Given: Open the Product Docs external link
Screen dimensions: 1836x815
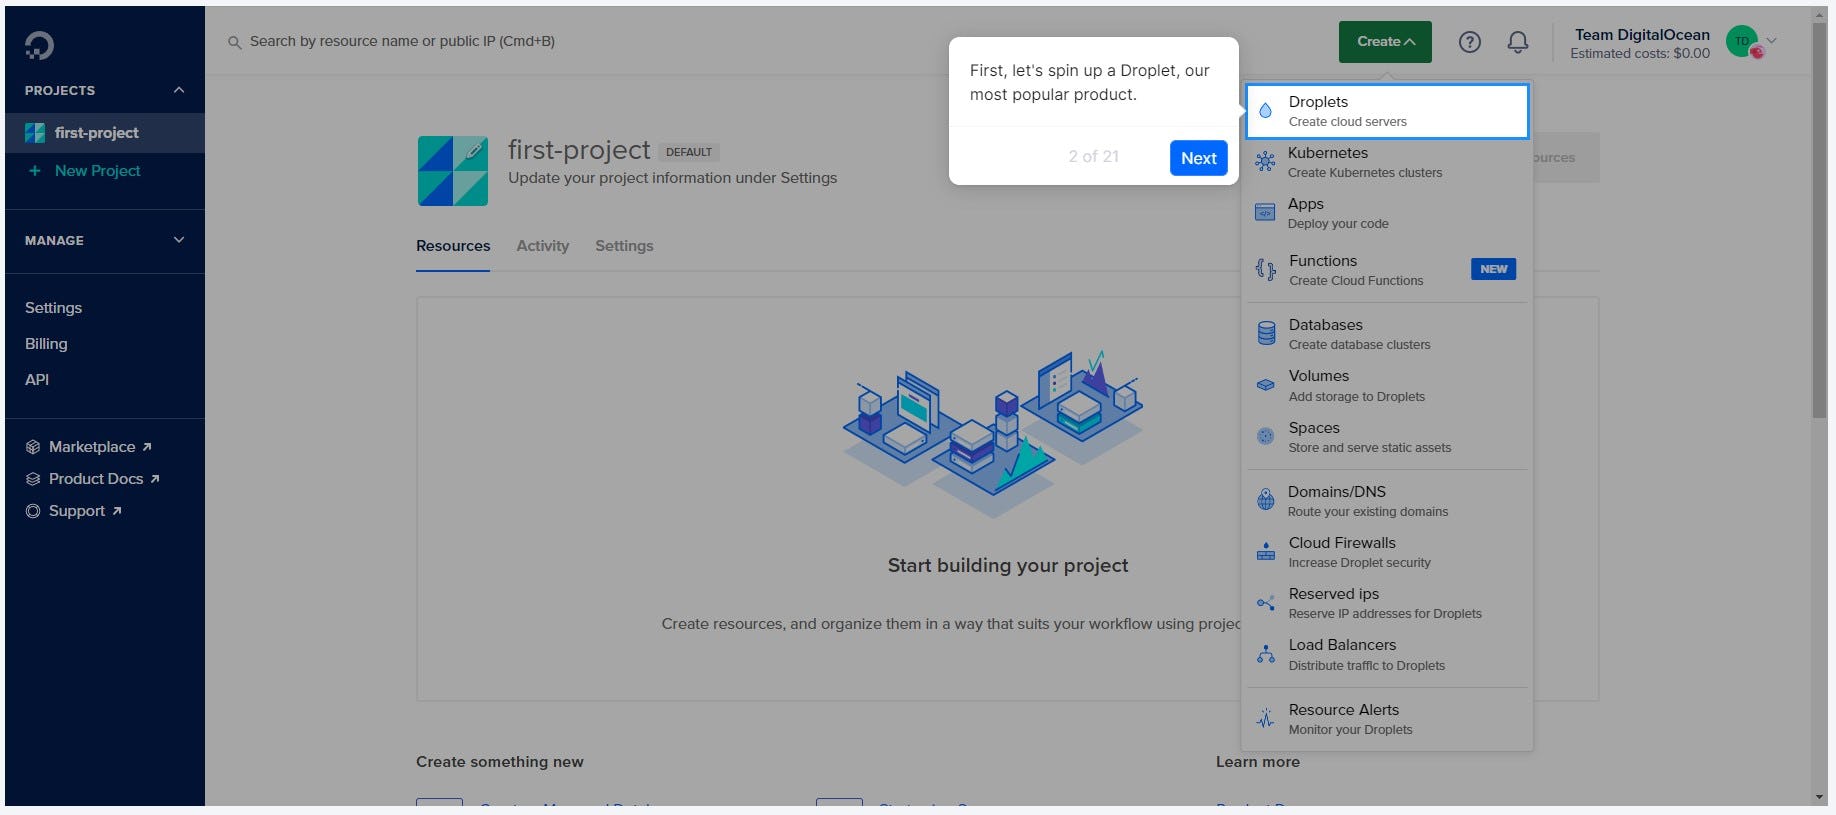Looking at the screenshot, I should (104, 479).
